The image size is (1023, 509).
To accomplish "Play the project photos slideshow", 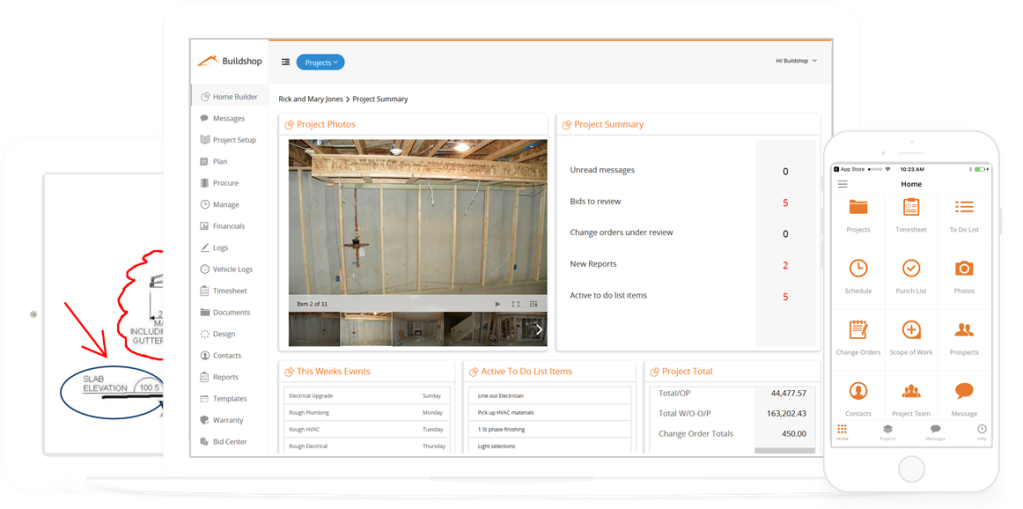I will [x=498, y=303].
